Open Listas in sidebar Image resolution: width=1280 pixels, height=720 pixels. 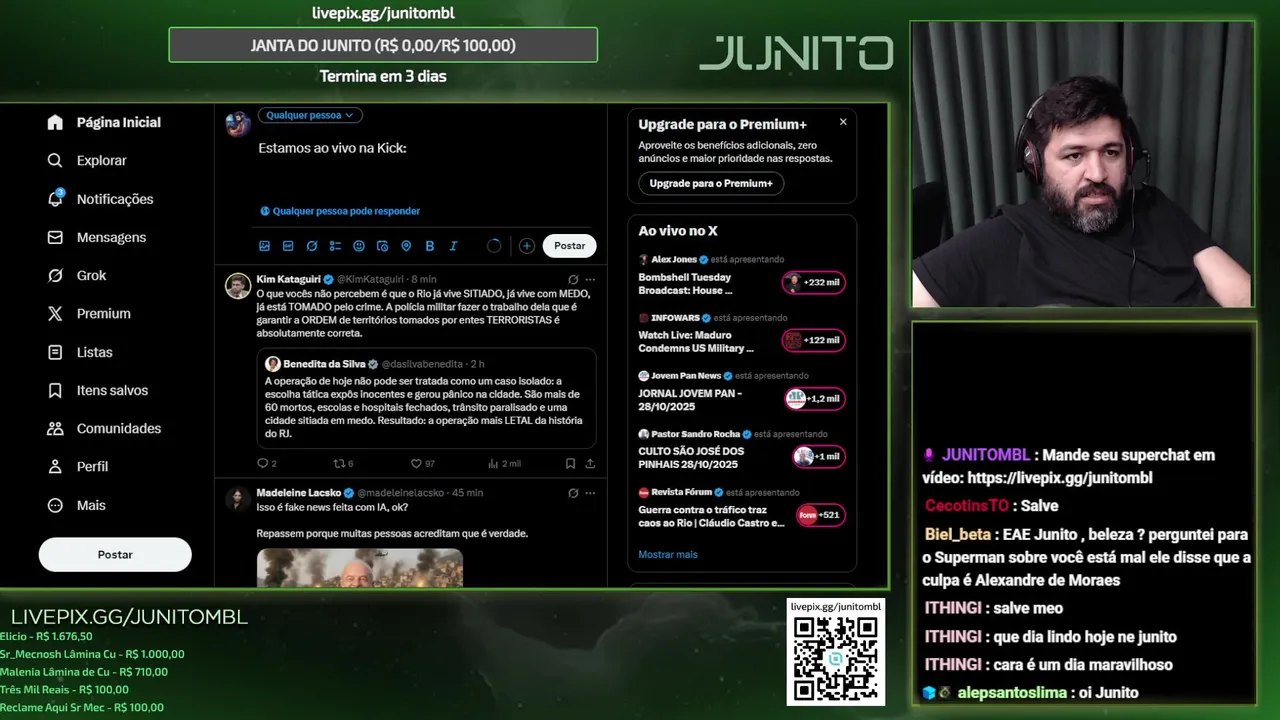tap(79, 352)
